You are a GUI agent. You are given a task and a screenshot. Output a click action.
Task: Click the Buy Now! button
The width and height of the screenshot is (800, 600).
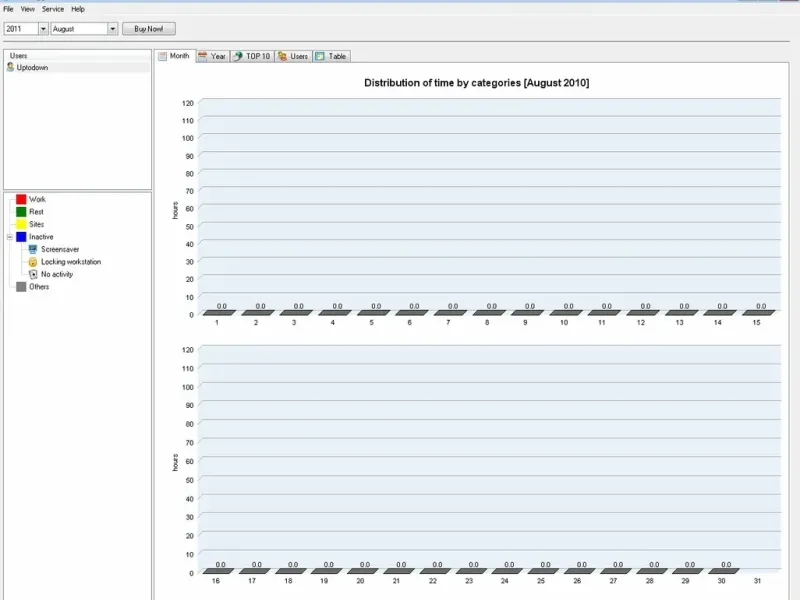[x=149, y=29]
